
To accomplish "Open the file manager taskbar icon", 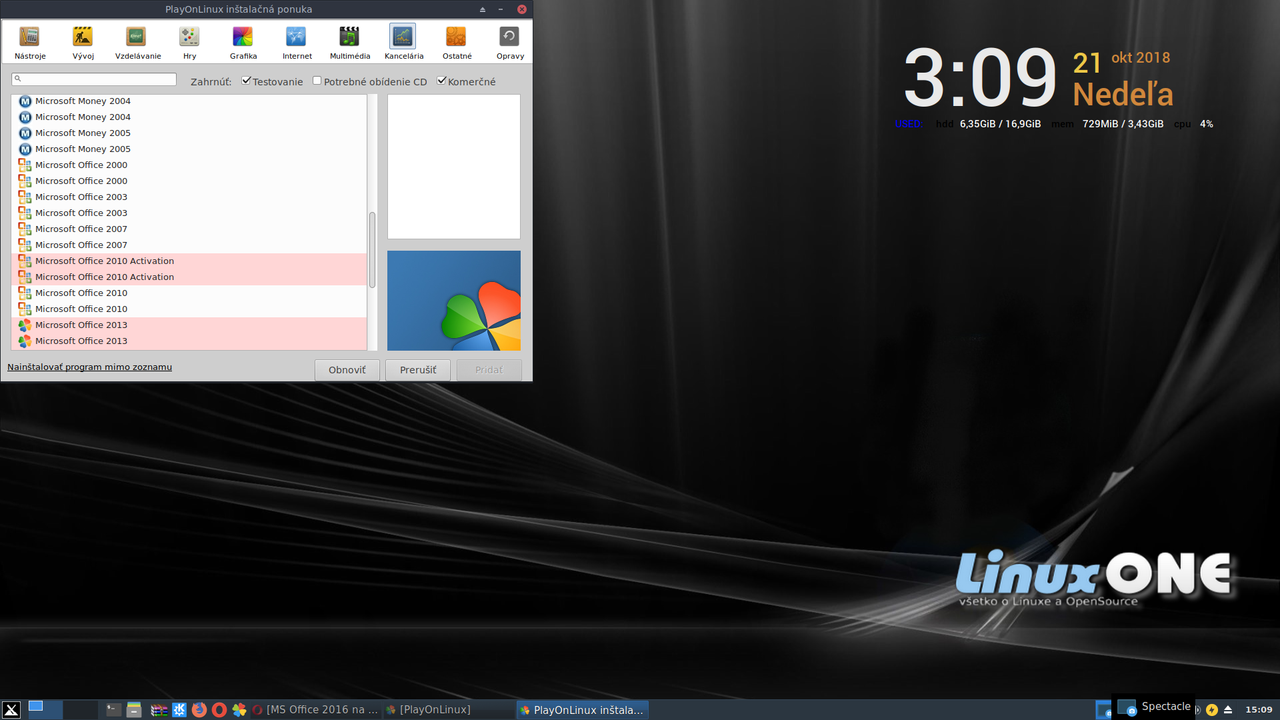I will pos(134,710).
